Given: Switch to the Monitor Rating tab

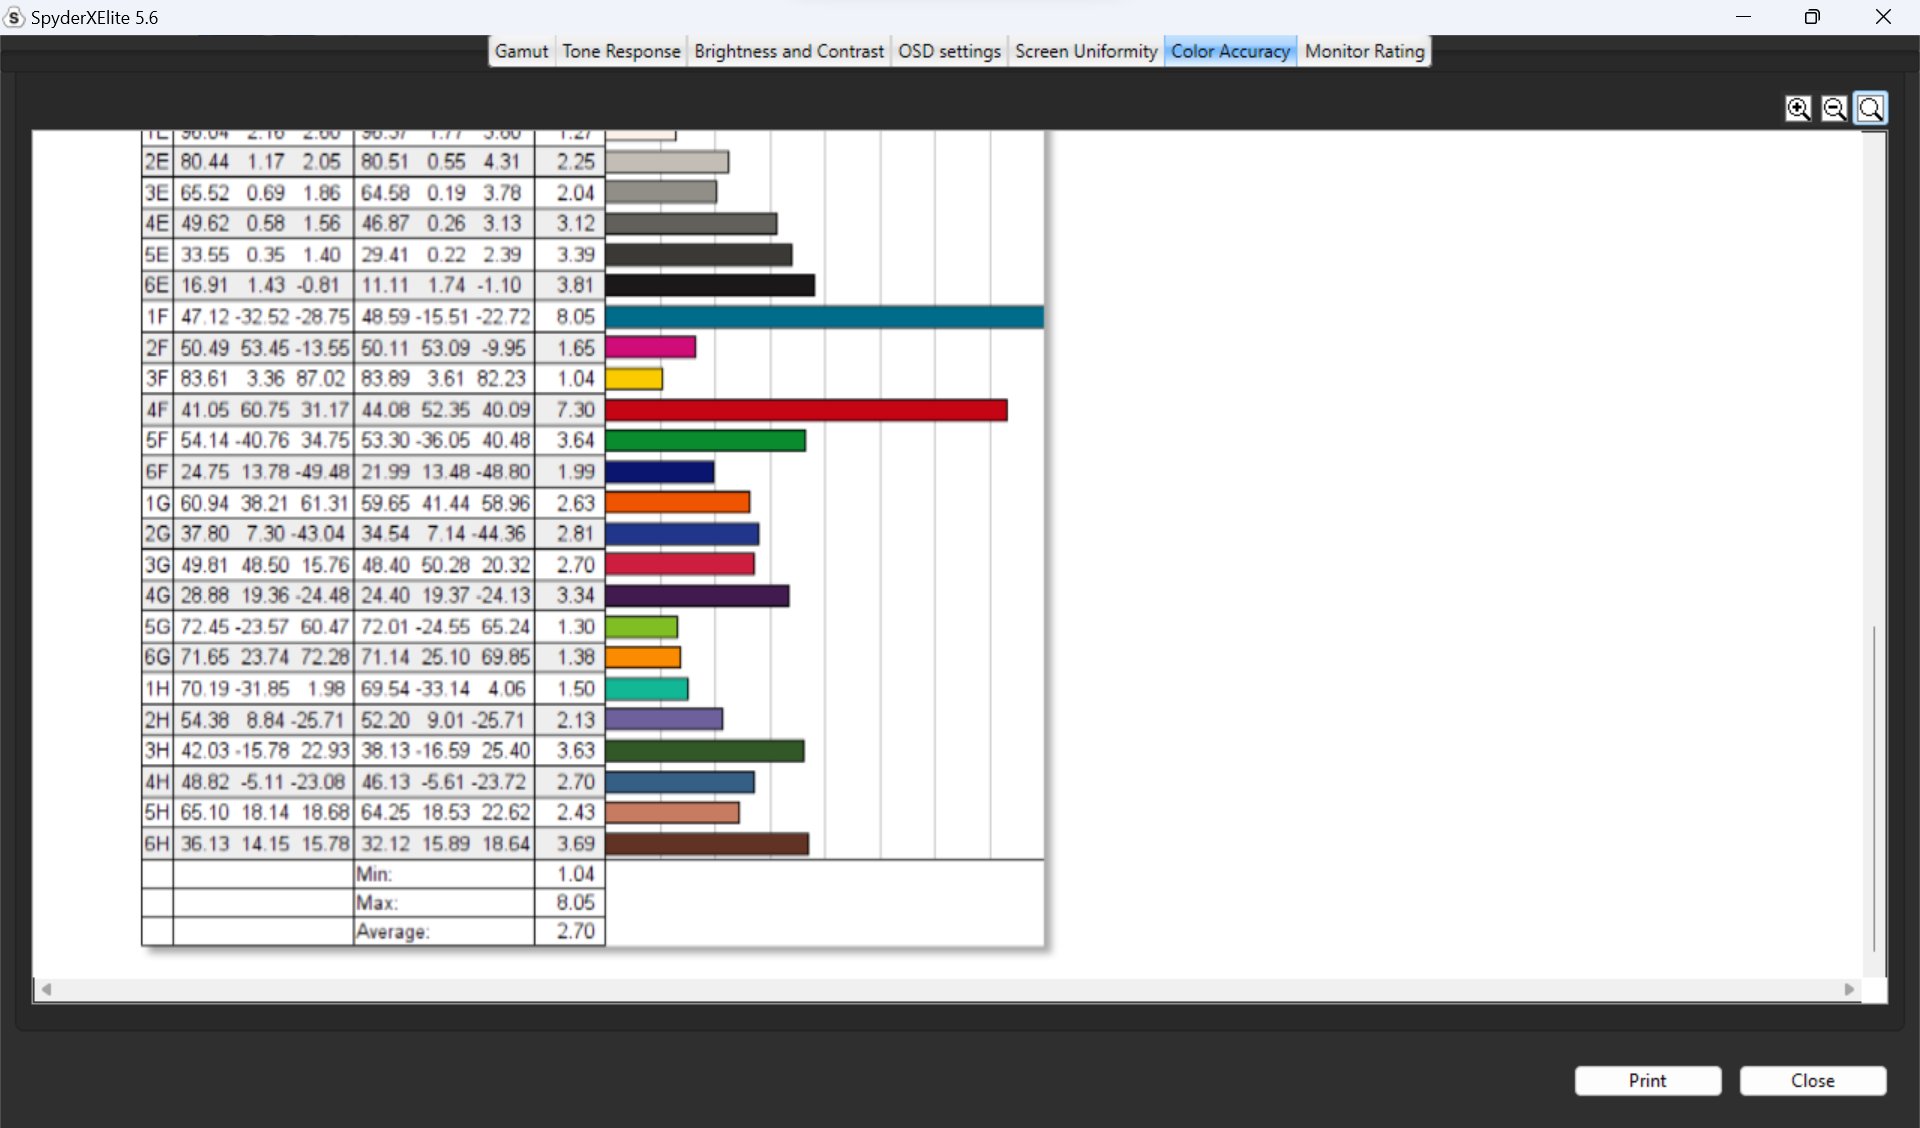Looking at the screenshot, I should (x=1364, y=51).
